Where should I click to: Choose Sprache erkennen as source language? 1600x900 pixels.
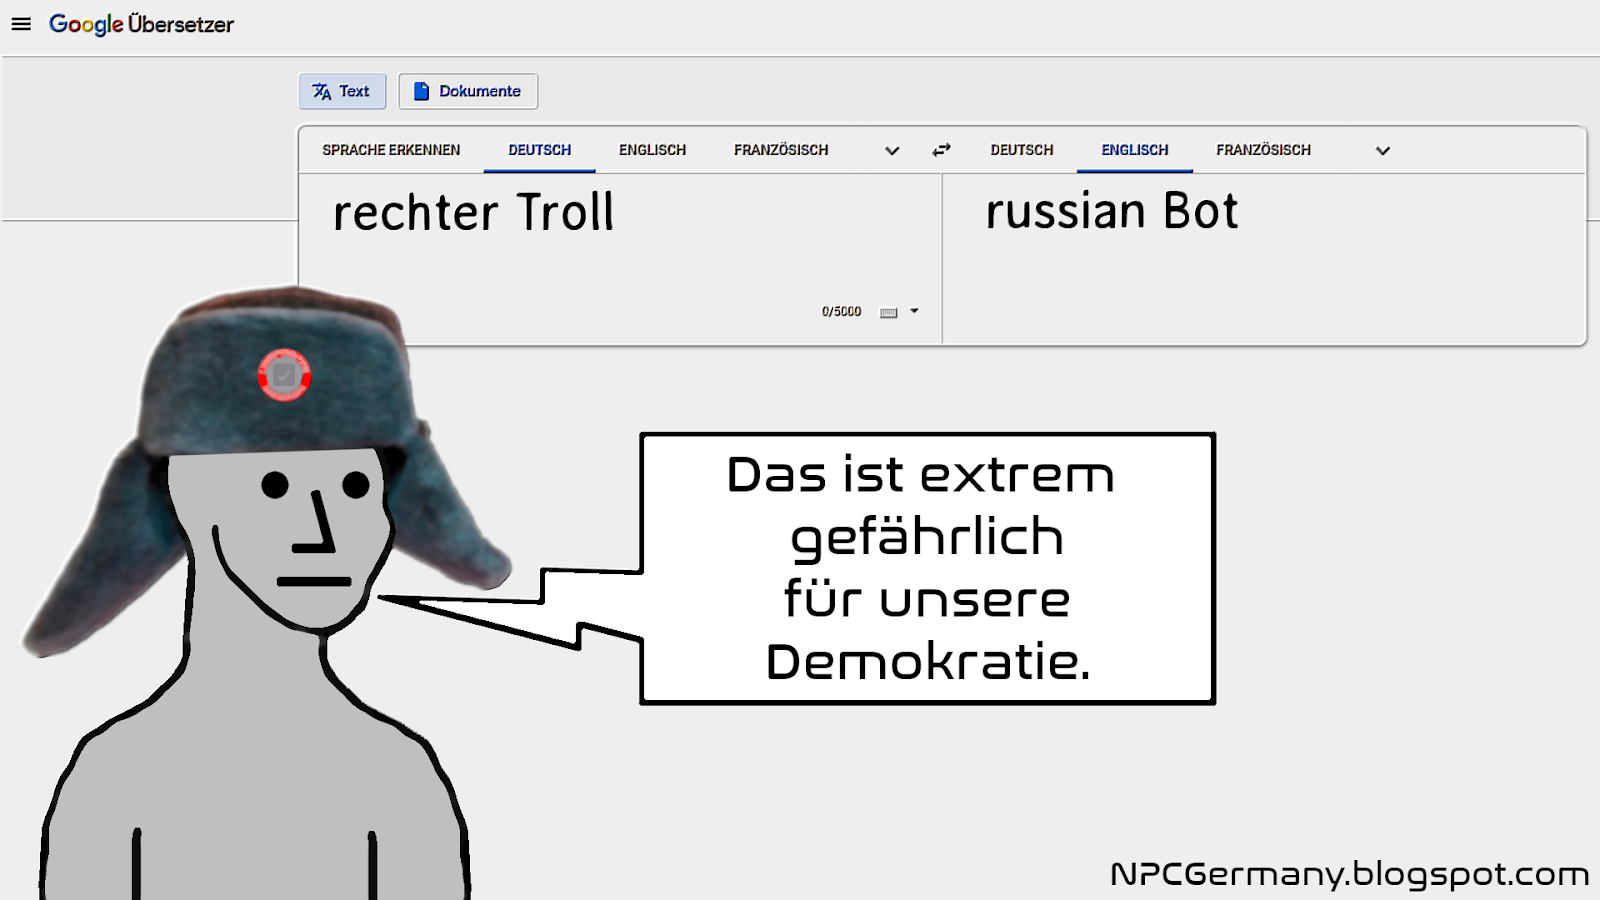[391, 150]
